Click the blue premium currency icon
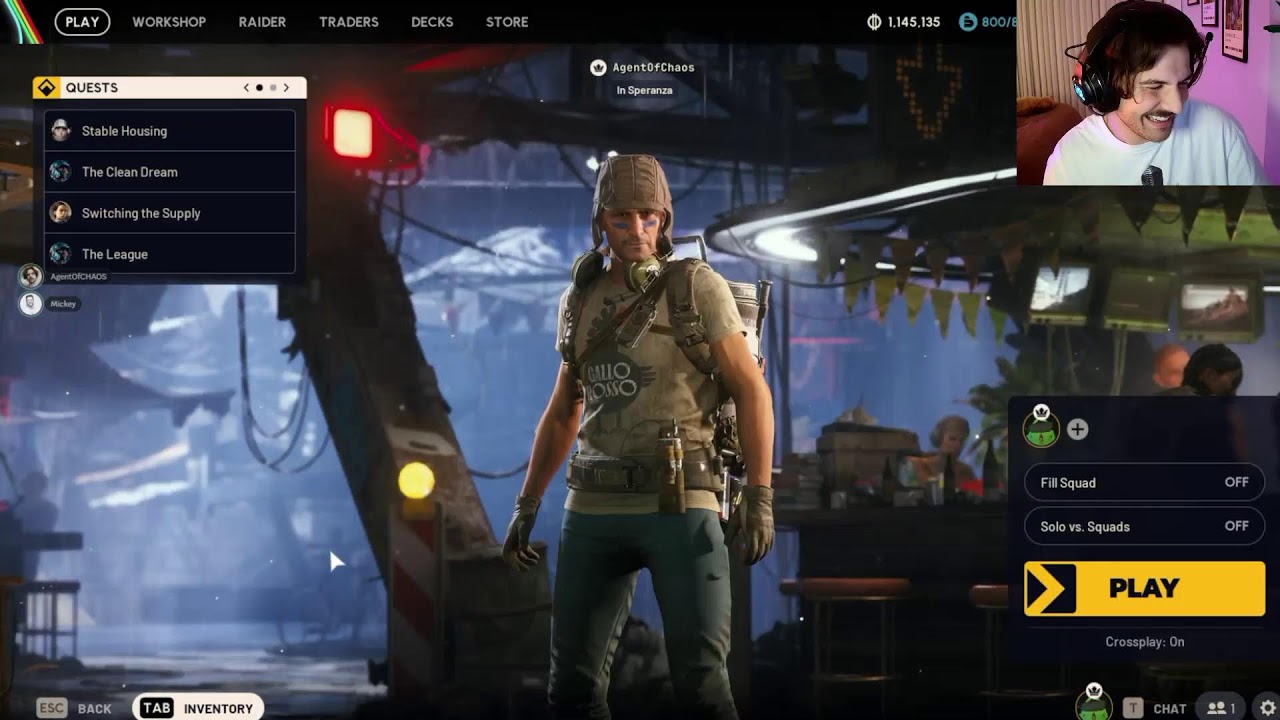 (967, 22)
